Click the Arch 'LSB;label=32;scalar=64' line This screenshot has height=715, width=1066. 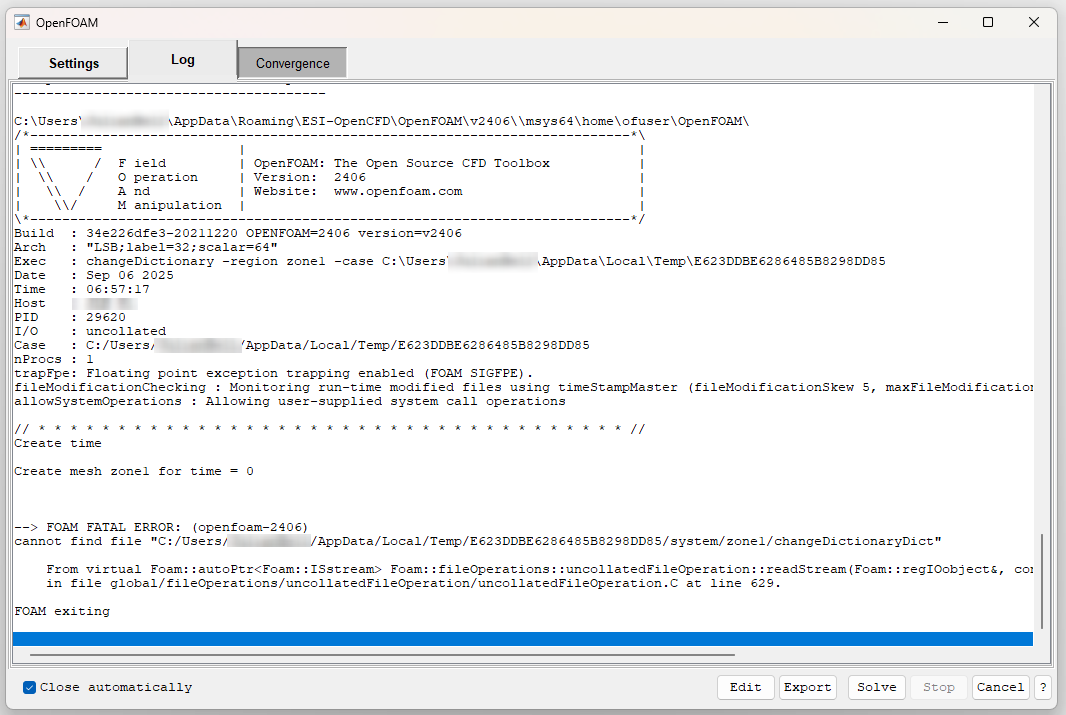pyautogui.click(x=146, y=247)
